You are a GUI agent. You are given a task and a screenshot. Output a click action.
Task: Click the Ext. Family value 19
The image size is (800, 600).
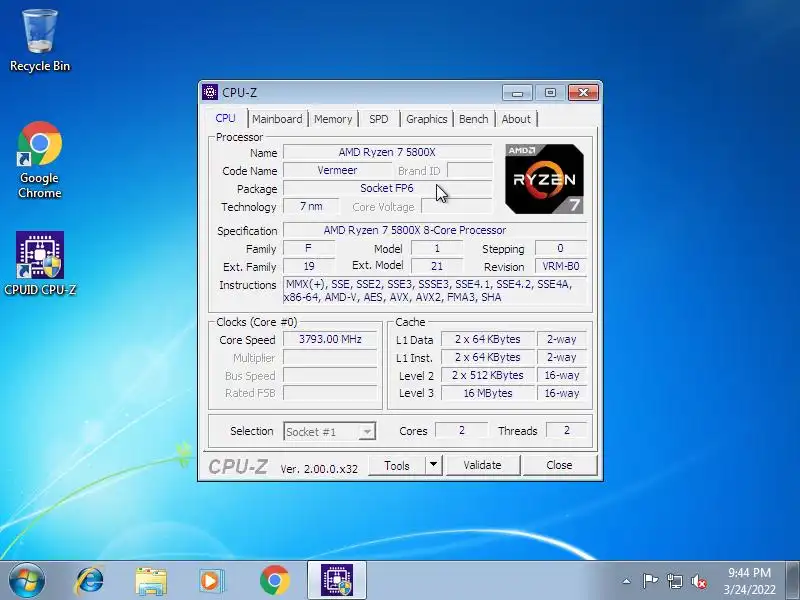309,266
